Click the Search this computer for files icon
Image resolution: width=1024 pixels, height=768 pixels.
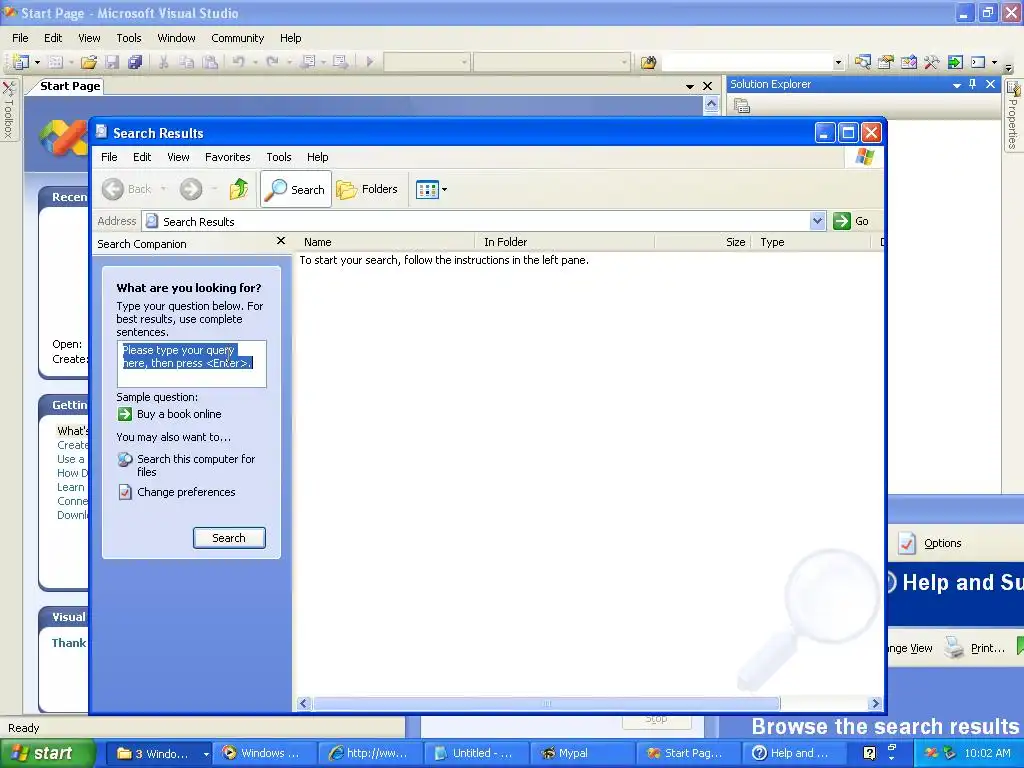point(125,459)
